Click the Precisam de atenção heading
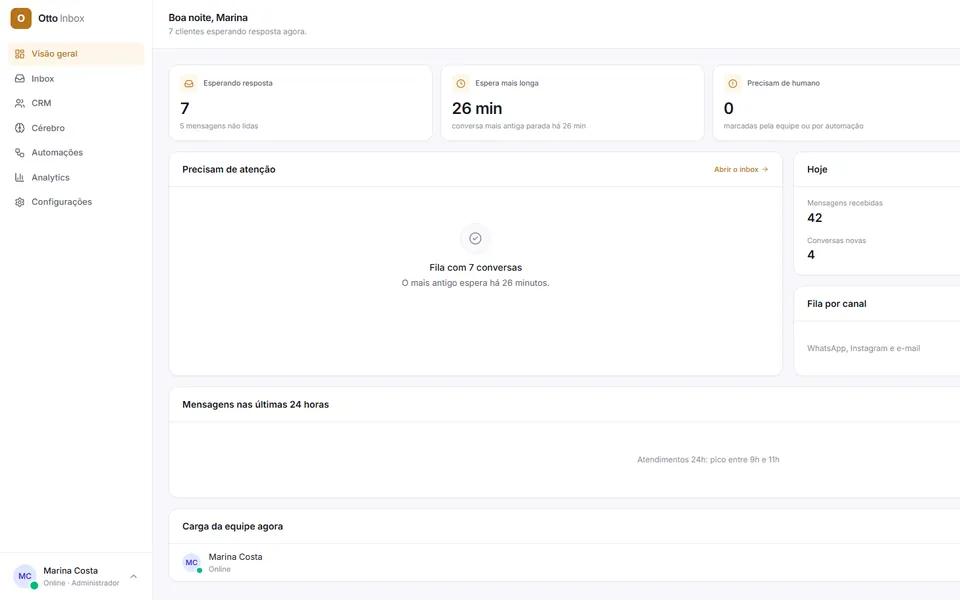Image resolution: width=960 pixels, height=600 pixels. pos(228,170)
